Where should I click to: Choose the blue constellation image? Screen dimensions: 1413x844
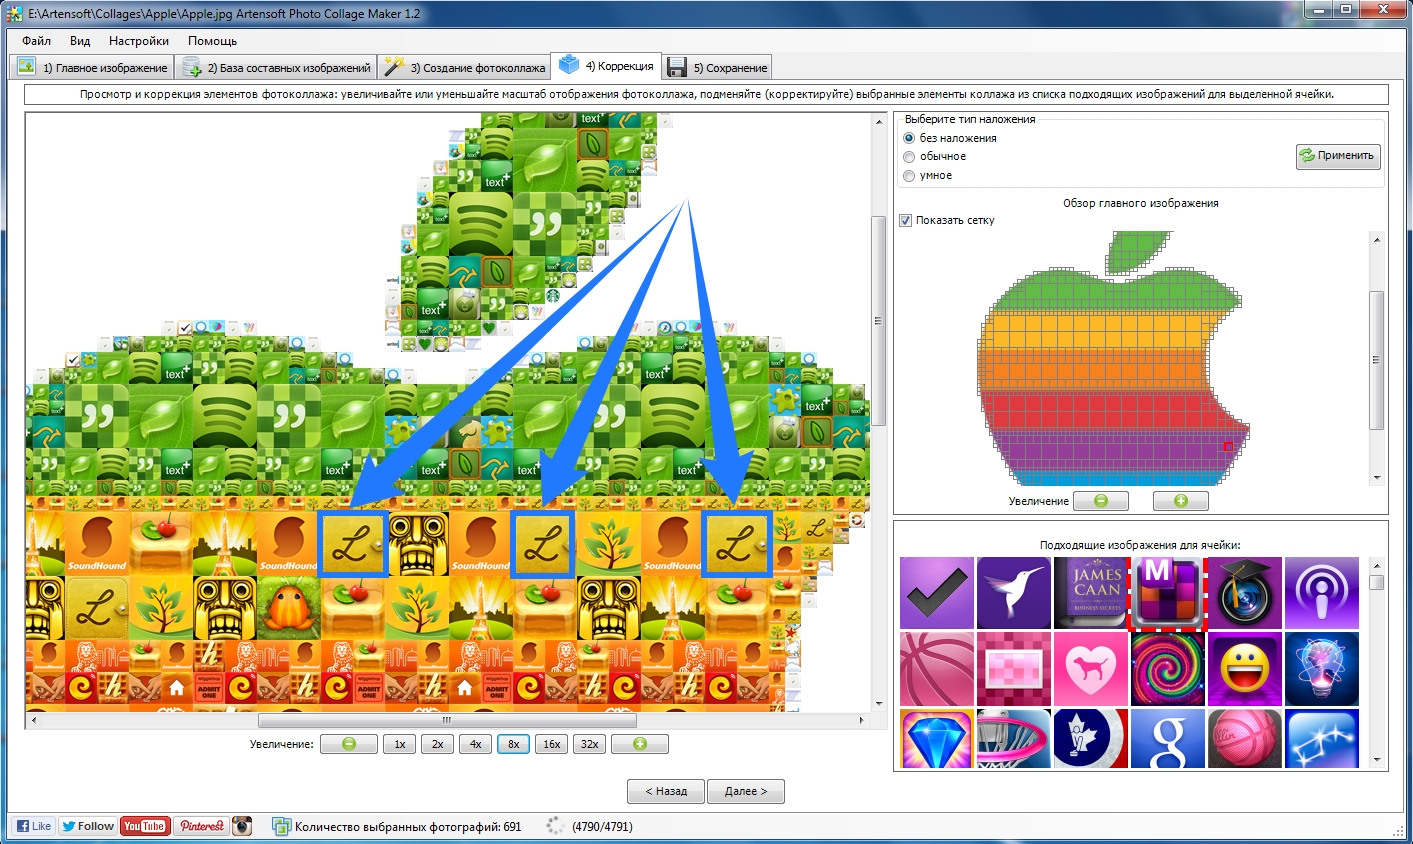[1322, 738]
